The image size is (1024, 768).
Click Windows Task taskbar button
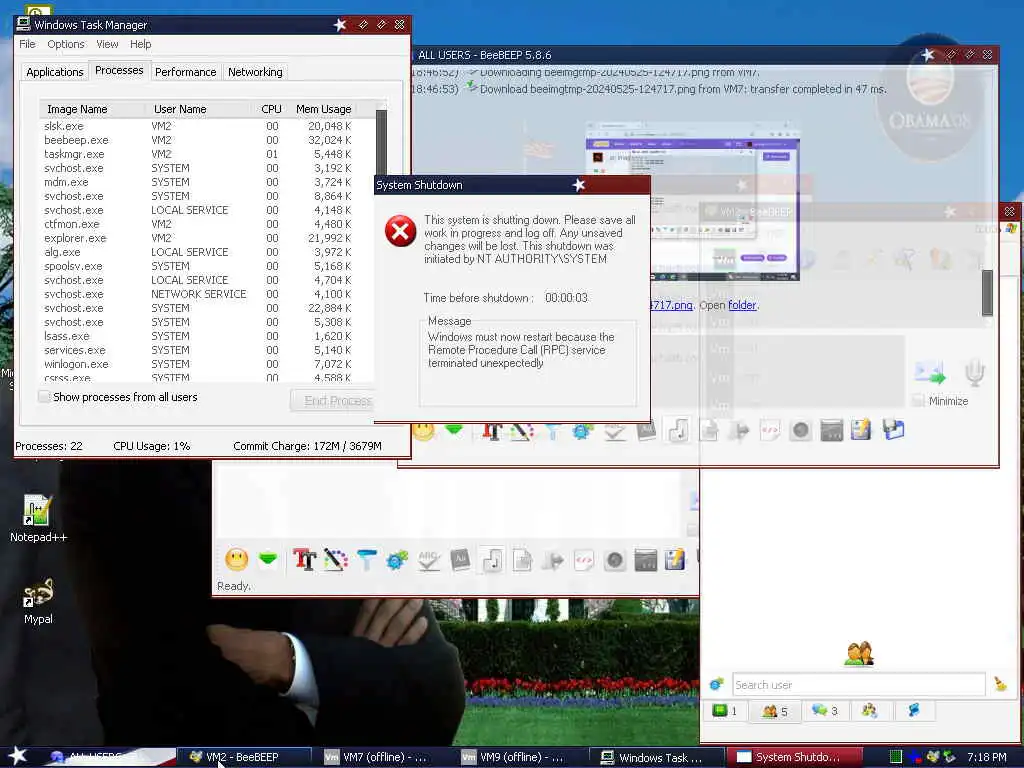pyautogui.click(x=655, y=757)
